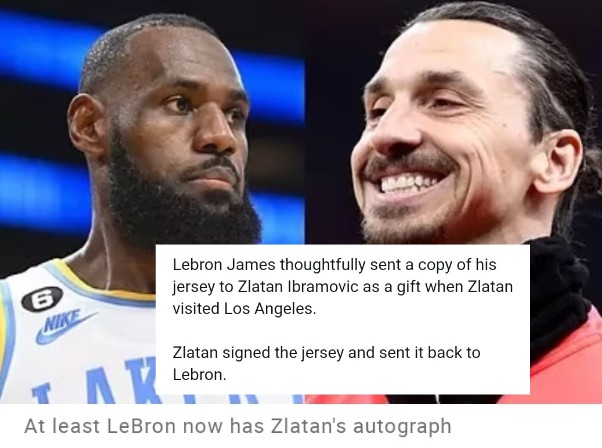The image size is (602, 448).
Task: Click the final word "Lebron." in the text box
Action: tap(199, 375)
